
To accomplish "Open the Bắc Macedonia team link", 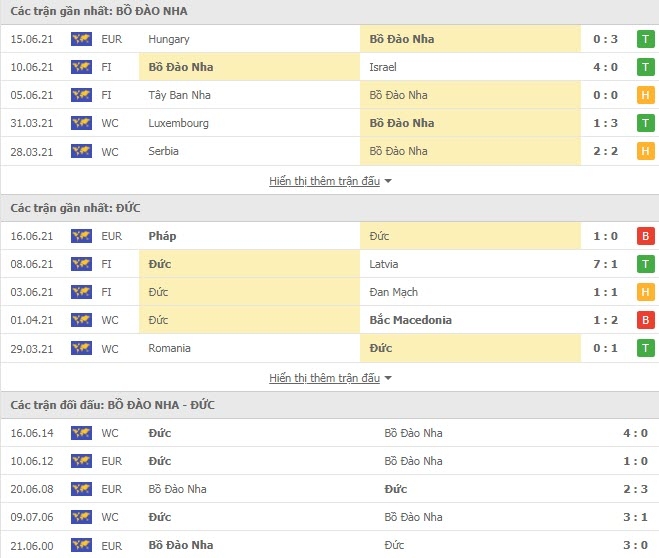I will pos(411,320).
